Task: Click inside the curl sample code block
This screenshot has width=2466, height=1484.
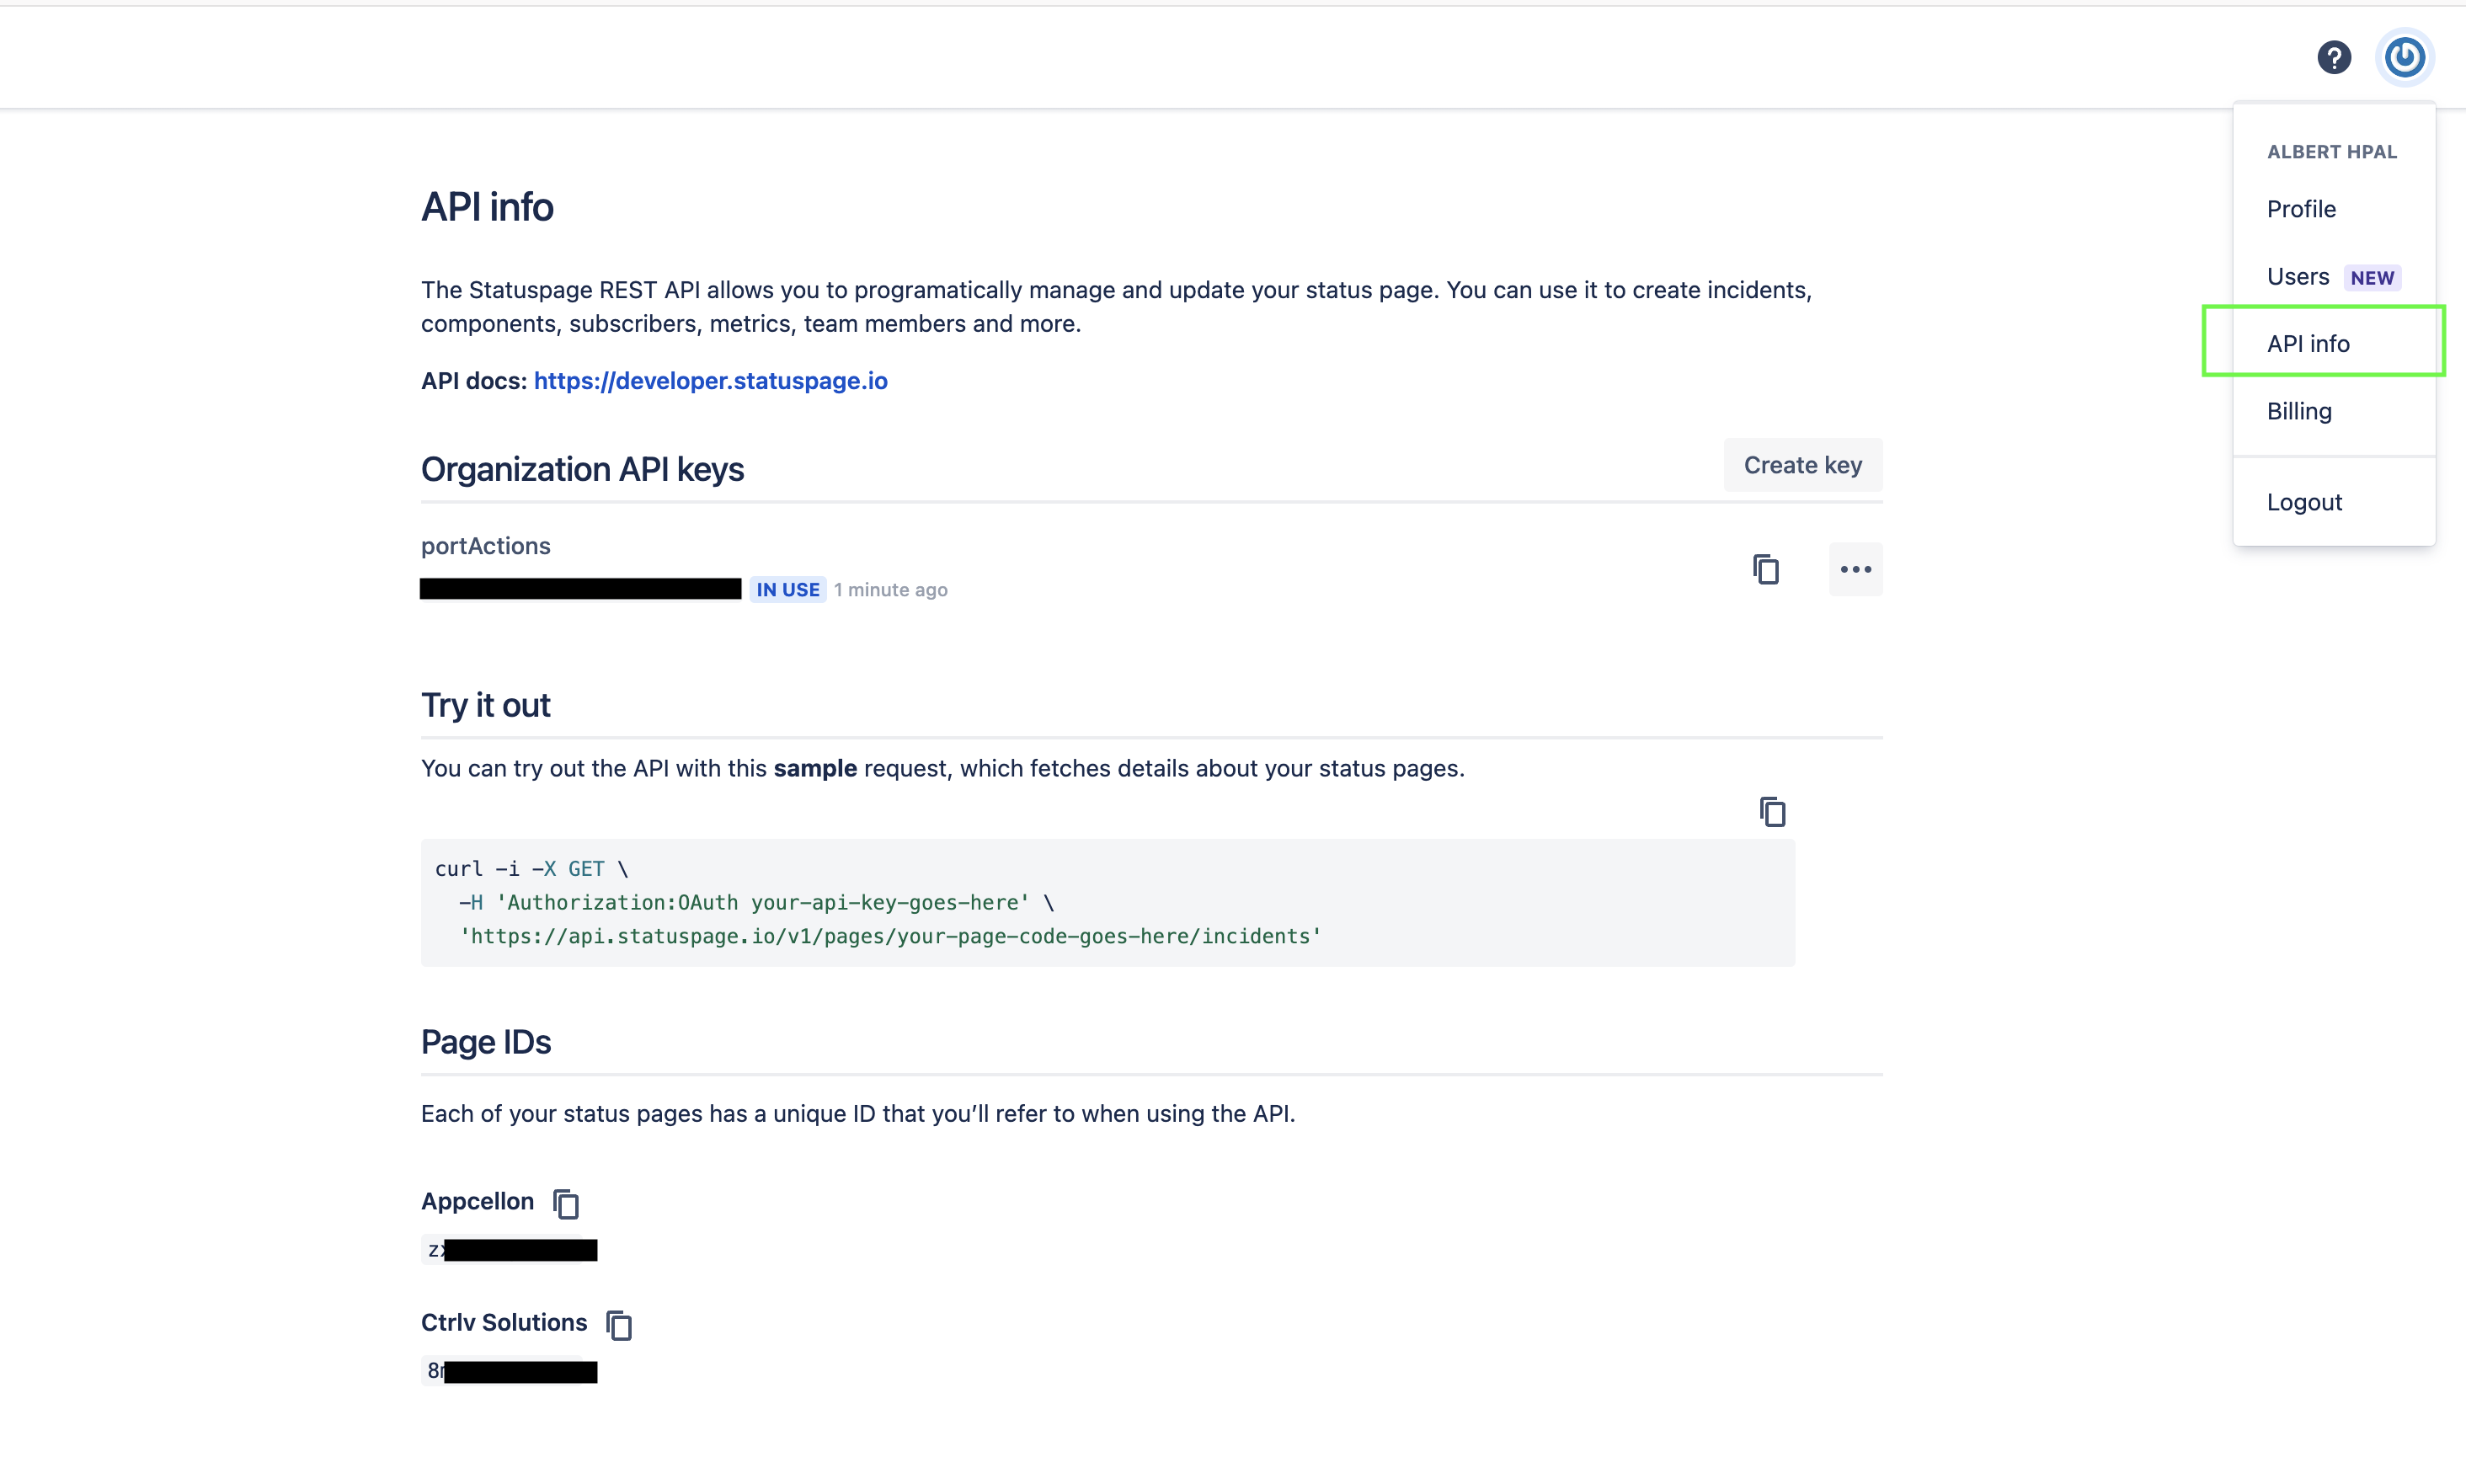Action: pyautogui.click(x=1108, y=903)
